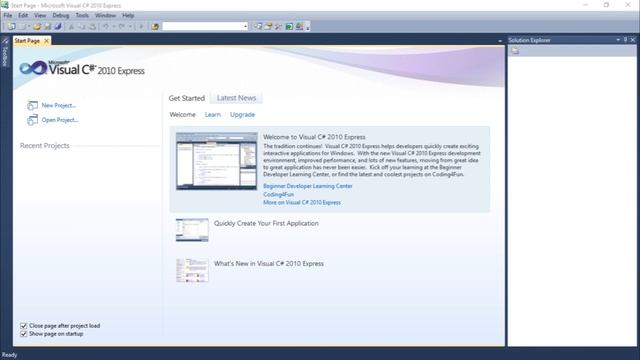This screenshot has height=360, width=640.
Task: Click the Open Project link
Action: pyautogui.click(x=60, y=120)
